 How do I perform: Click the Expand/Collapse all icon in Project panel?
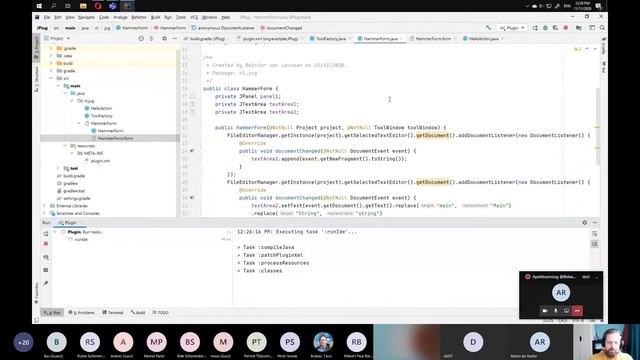point(151,38)
